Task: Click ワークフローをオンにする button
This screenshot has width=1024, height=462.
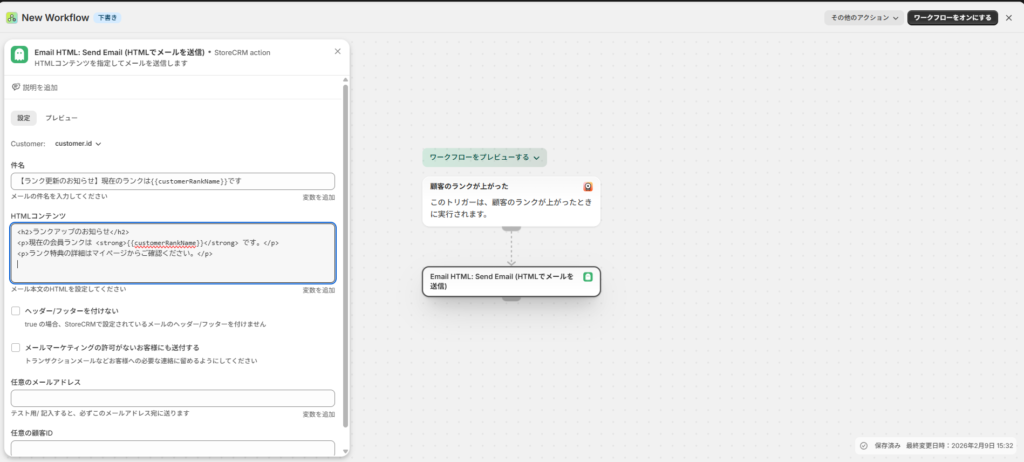Action: tap(951, 17)
